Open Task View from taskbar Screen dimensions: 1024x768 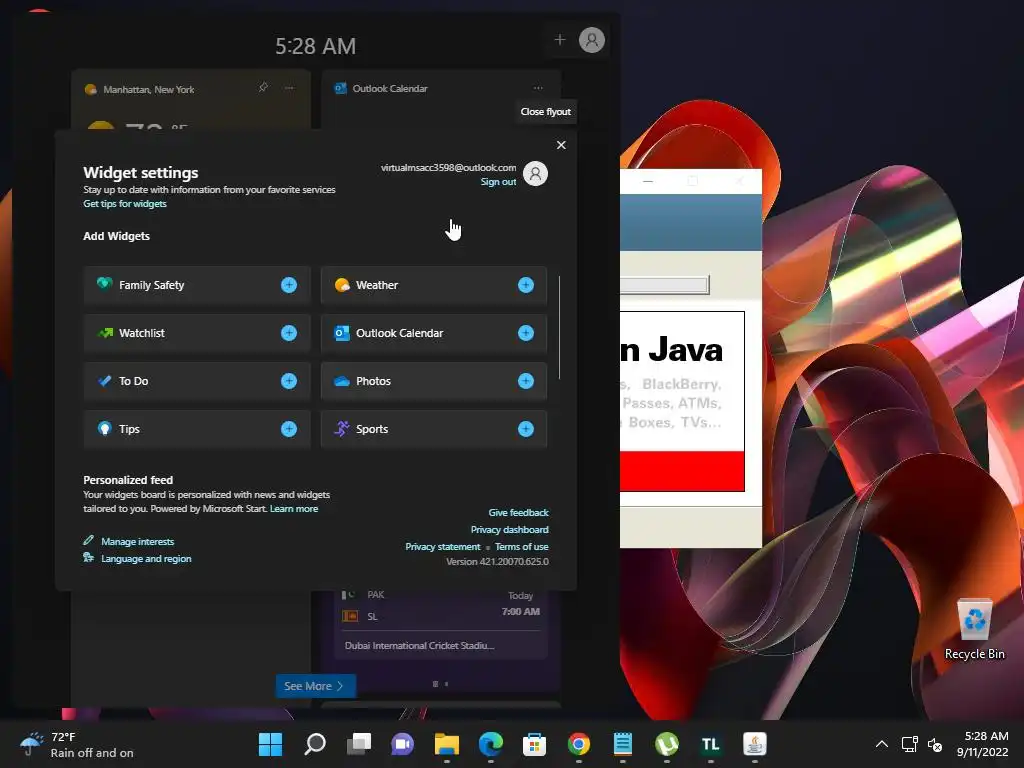click(359, 744)
